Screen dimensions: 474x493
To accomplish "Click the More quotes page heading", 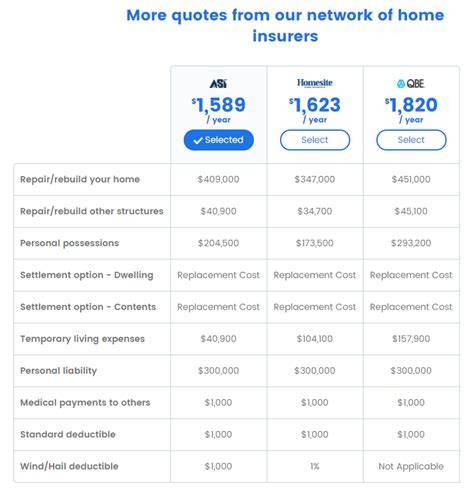I will [285, 25].
